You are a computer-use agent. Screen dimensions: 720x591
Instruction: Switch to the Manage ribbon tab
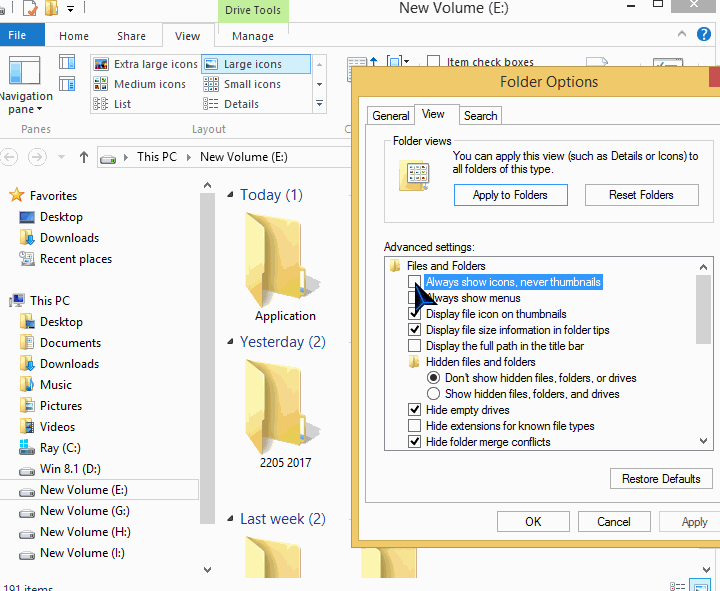253,36
